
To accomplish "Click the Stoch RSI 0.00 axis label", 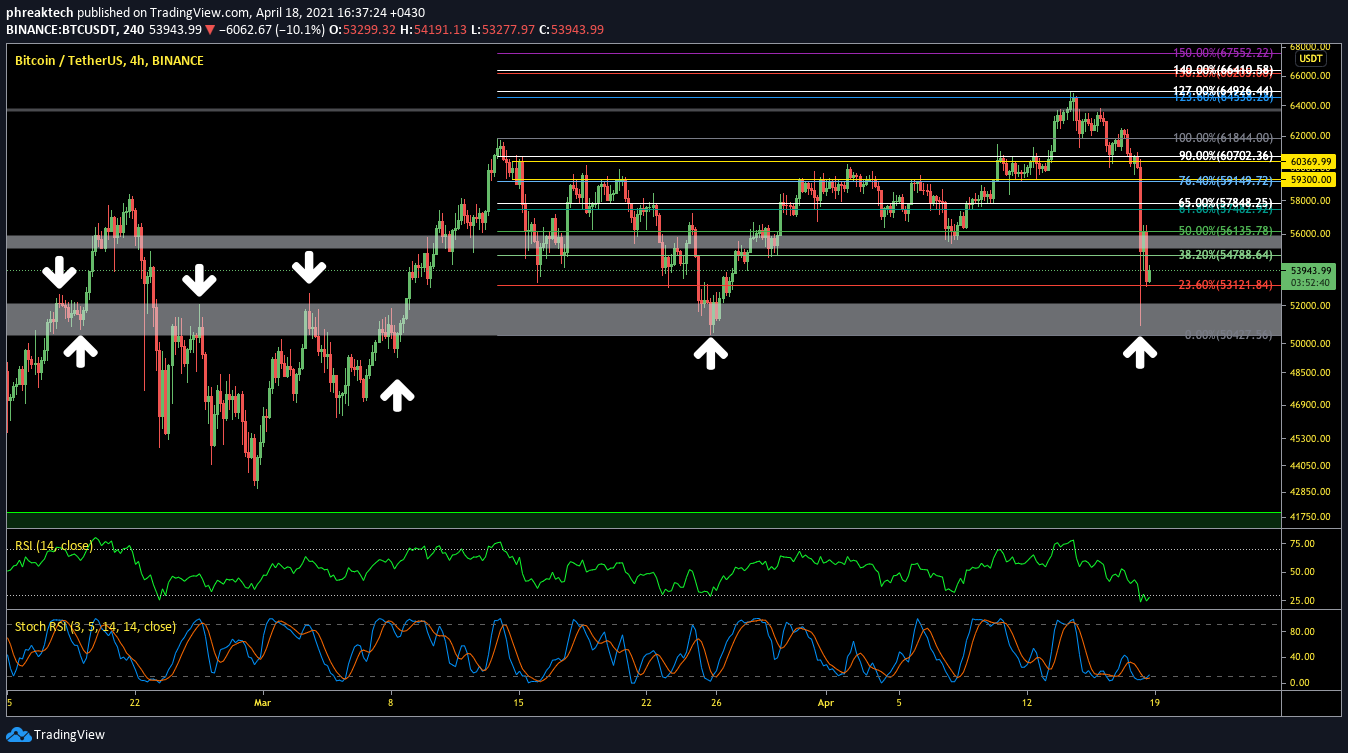I will [1300, 683].
